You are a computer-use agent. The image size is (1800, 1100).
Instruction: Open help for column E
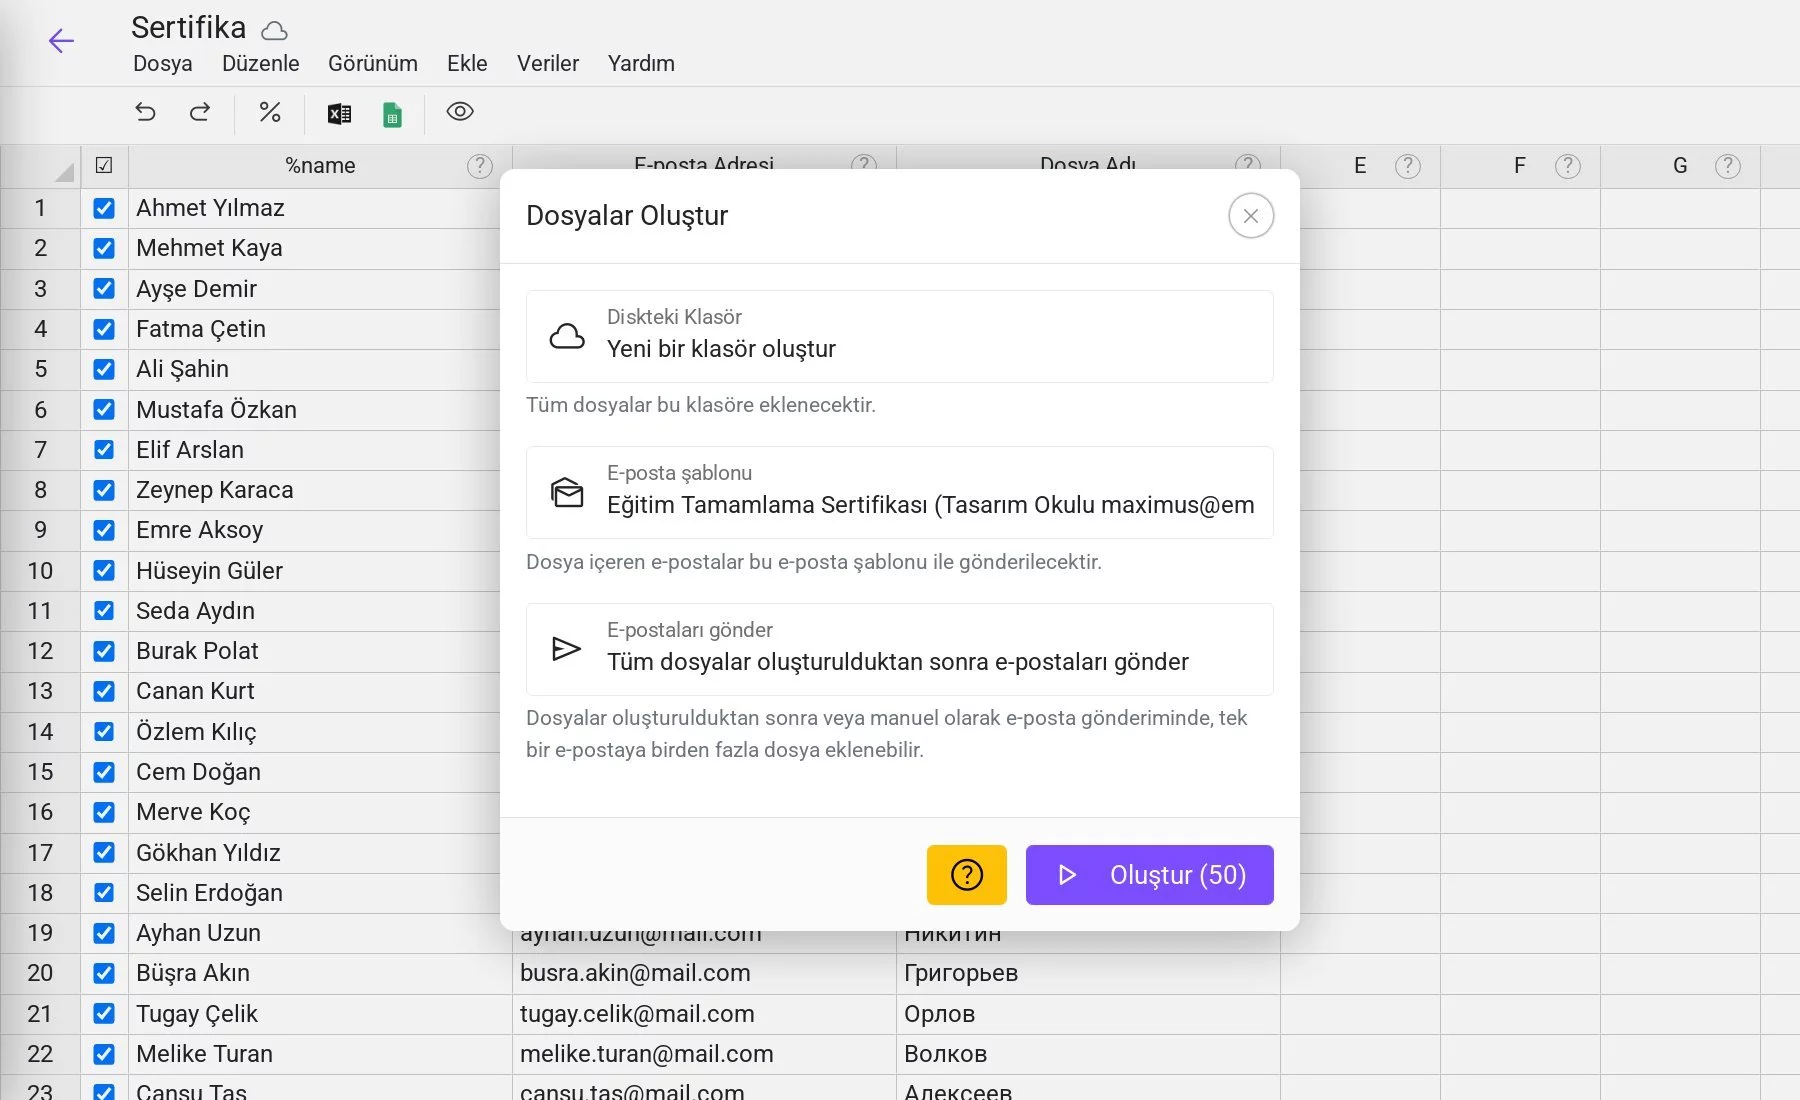1408,166
